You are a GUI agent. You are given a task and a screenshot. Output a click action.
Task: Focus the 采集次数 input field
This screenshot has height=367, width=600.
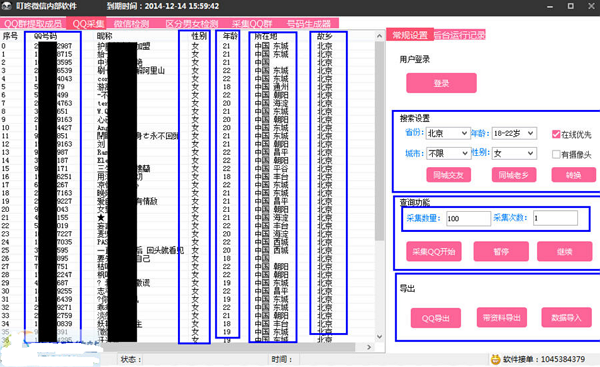[x=555, y=218]
